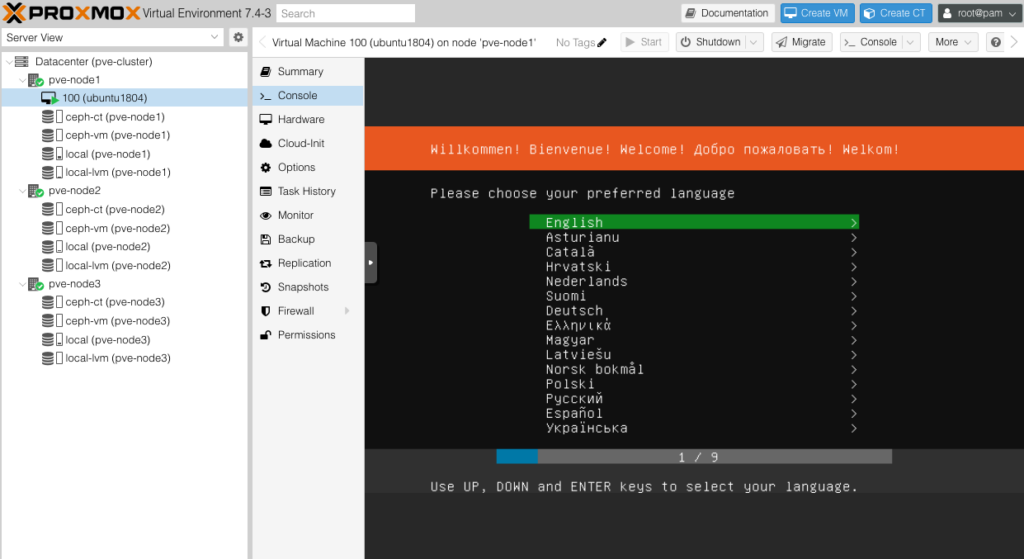Open Shutdown options dropdown arrow
The image size is (1024, 559).
[754, 42]
